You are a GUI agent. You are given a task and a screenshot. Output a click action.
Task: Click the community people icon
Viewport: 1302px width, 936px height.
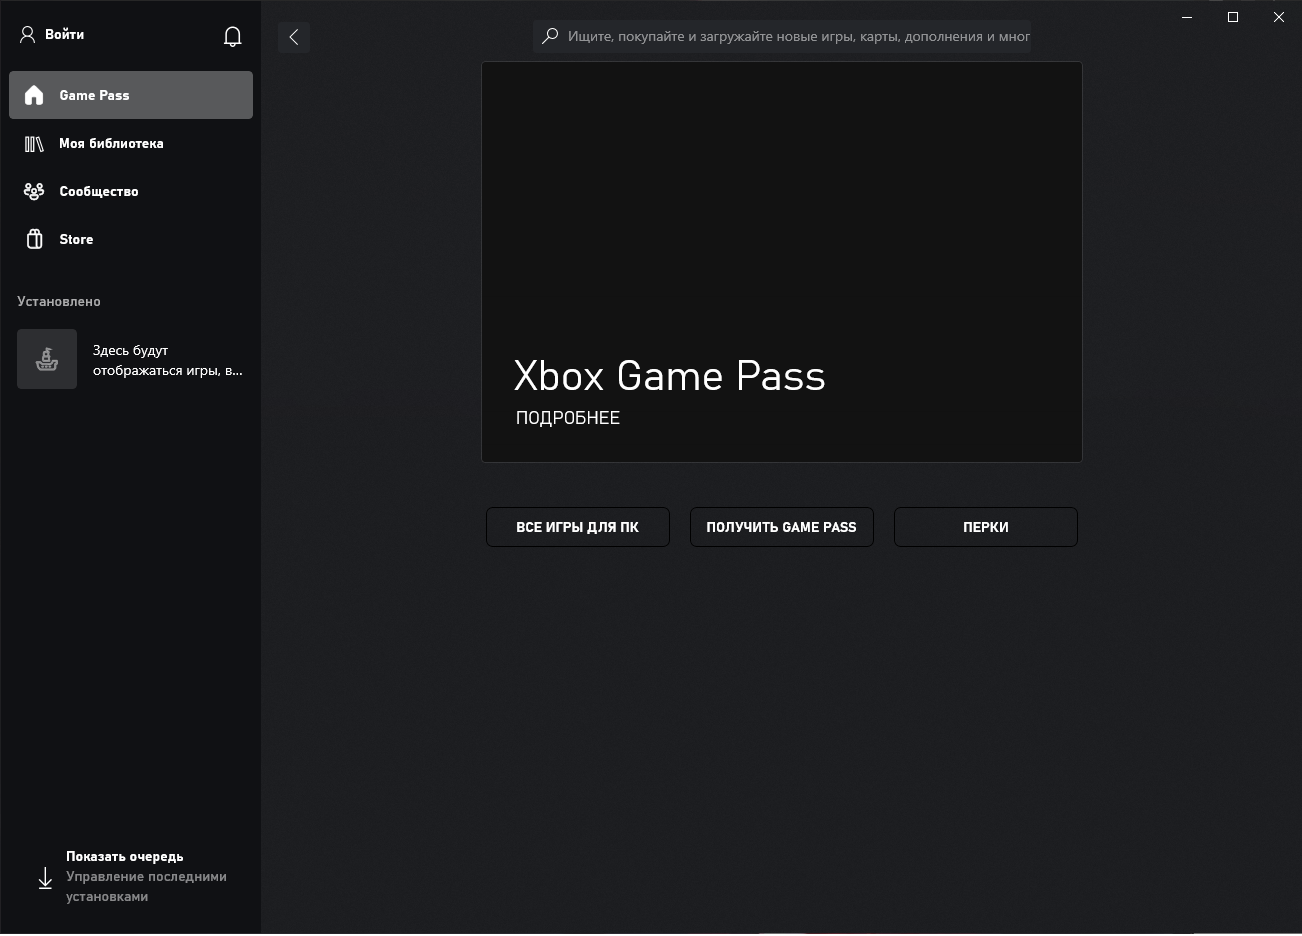pos(34,191)
